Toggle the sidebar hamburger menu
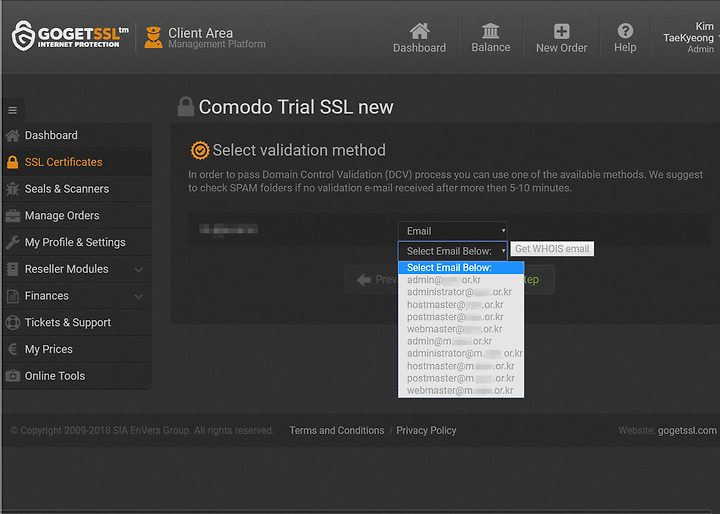This screenshot has width=720, height=514. click(13, 110)
